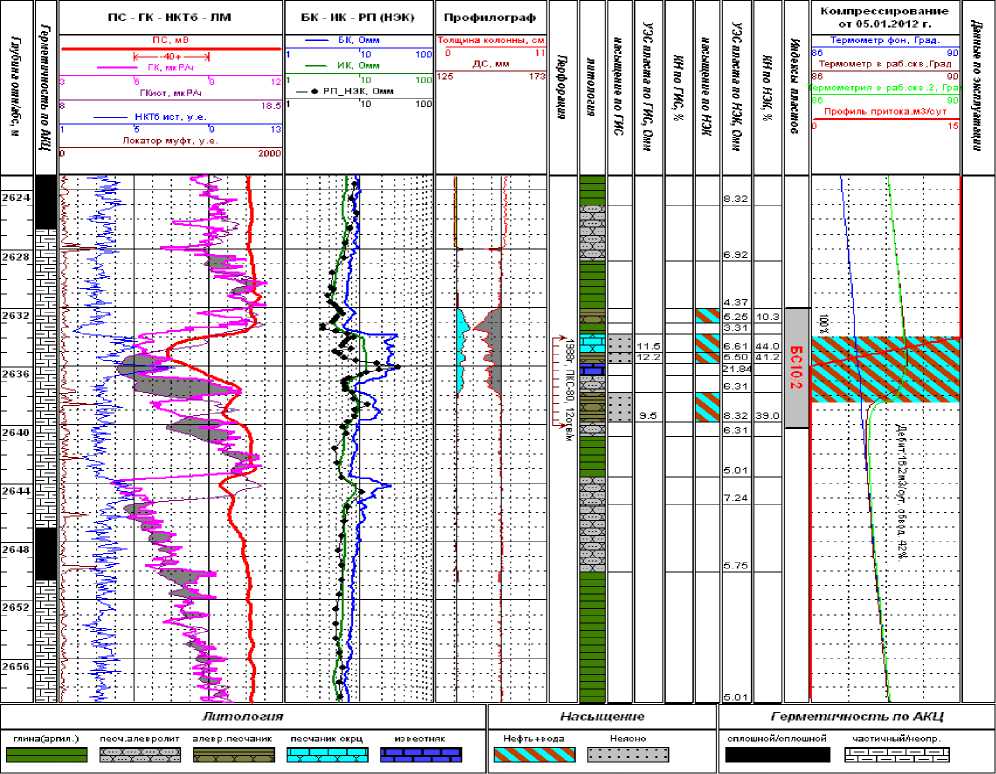The width and height of the screenshot is (996, 774).
Task: Select the depth mark 2632
Action: (x=17, y=316)
